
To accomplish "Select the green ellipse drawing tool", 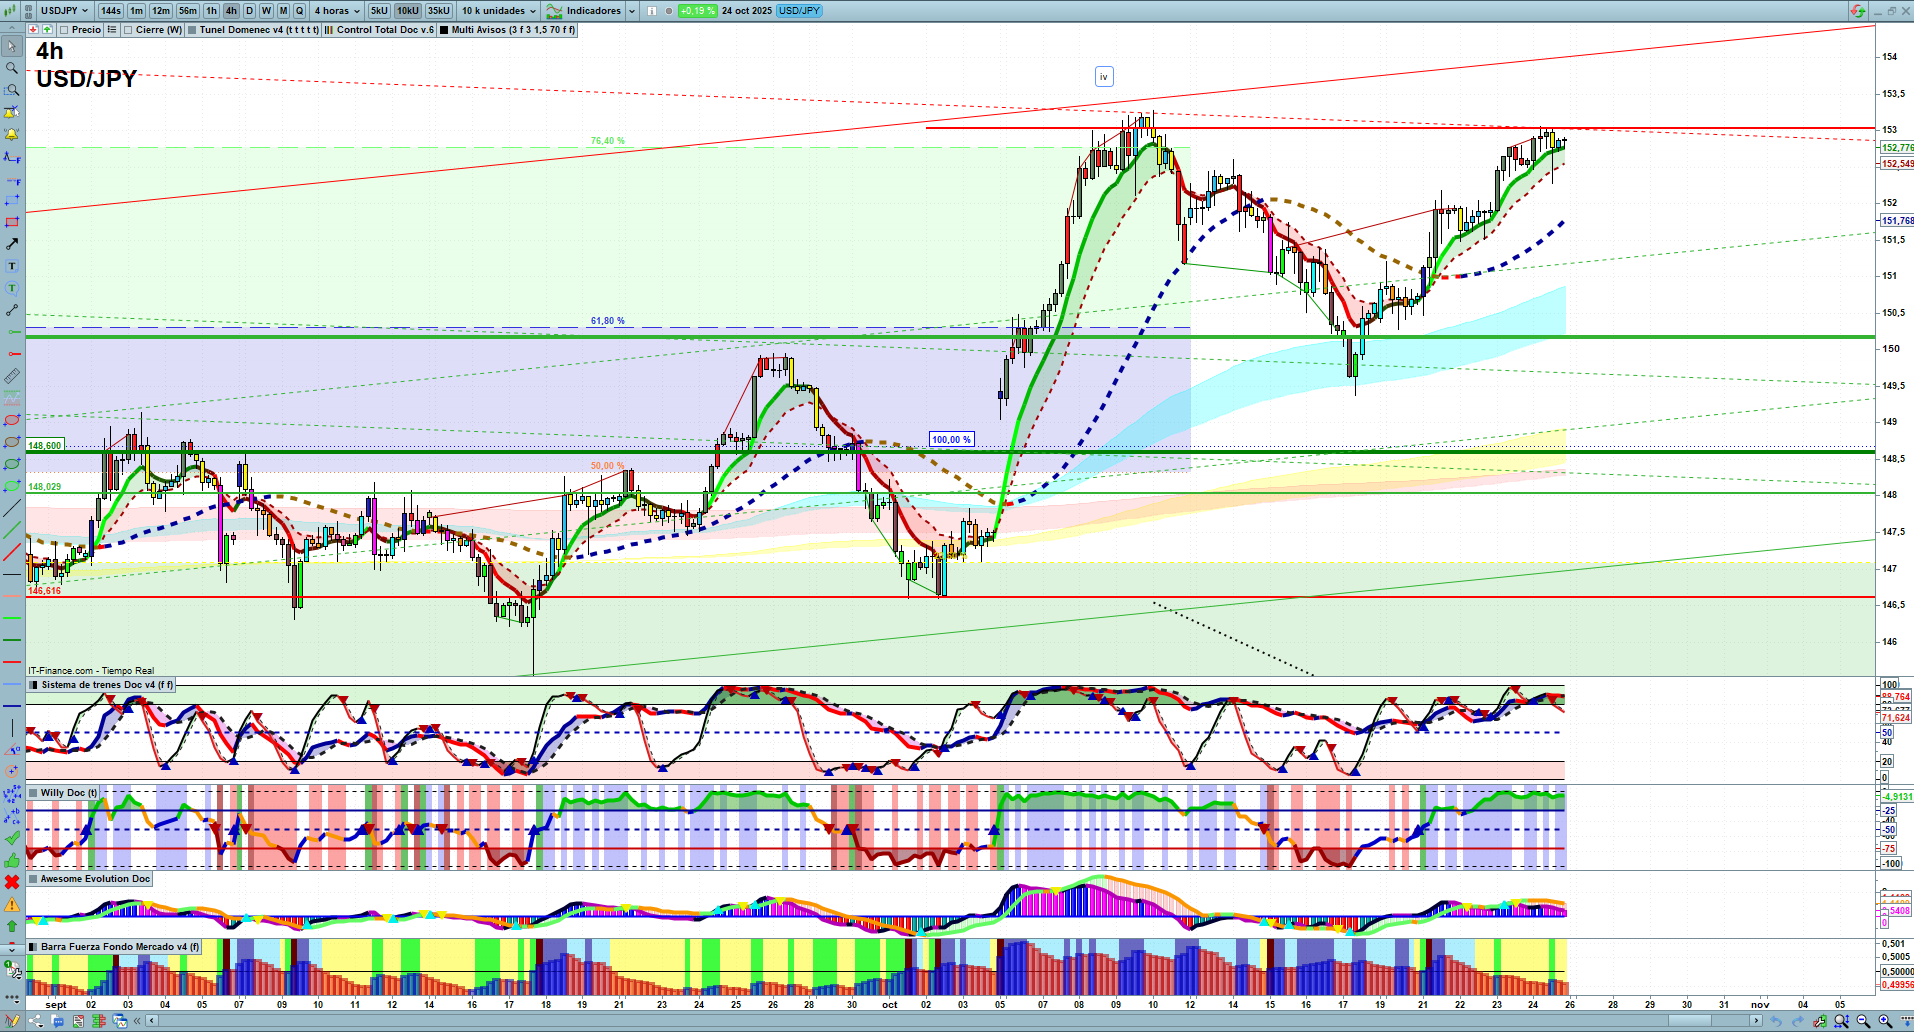I will (12, 464).
